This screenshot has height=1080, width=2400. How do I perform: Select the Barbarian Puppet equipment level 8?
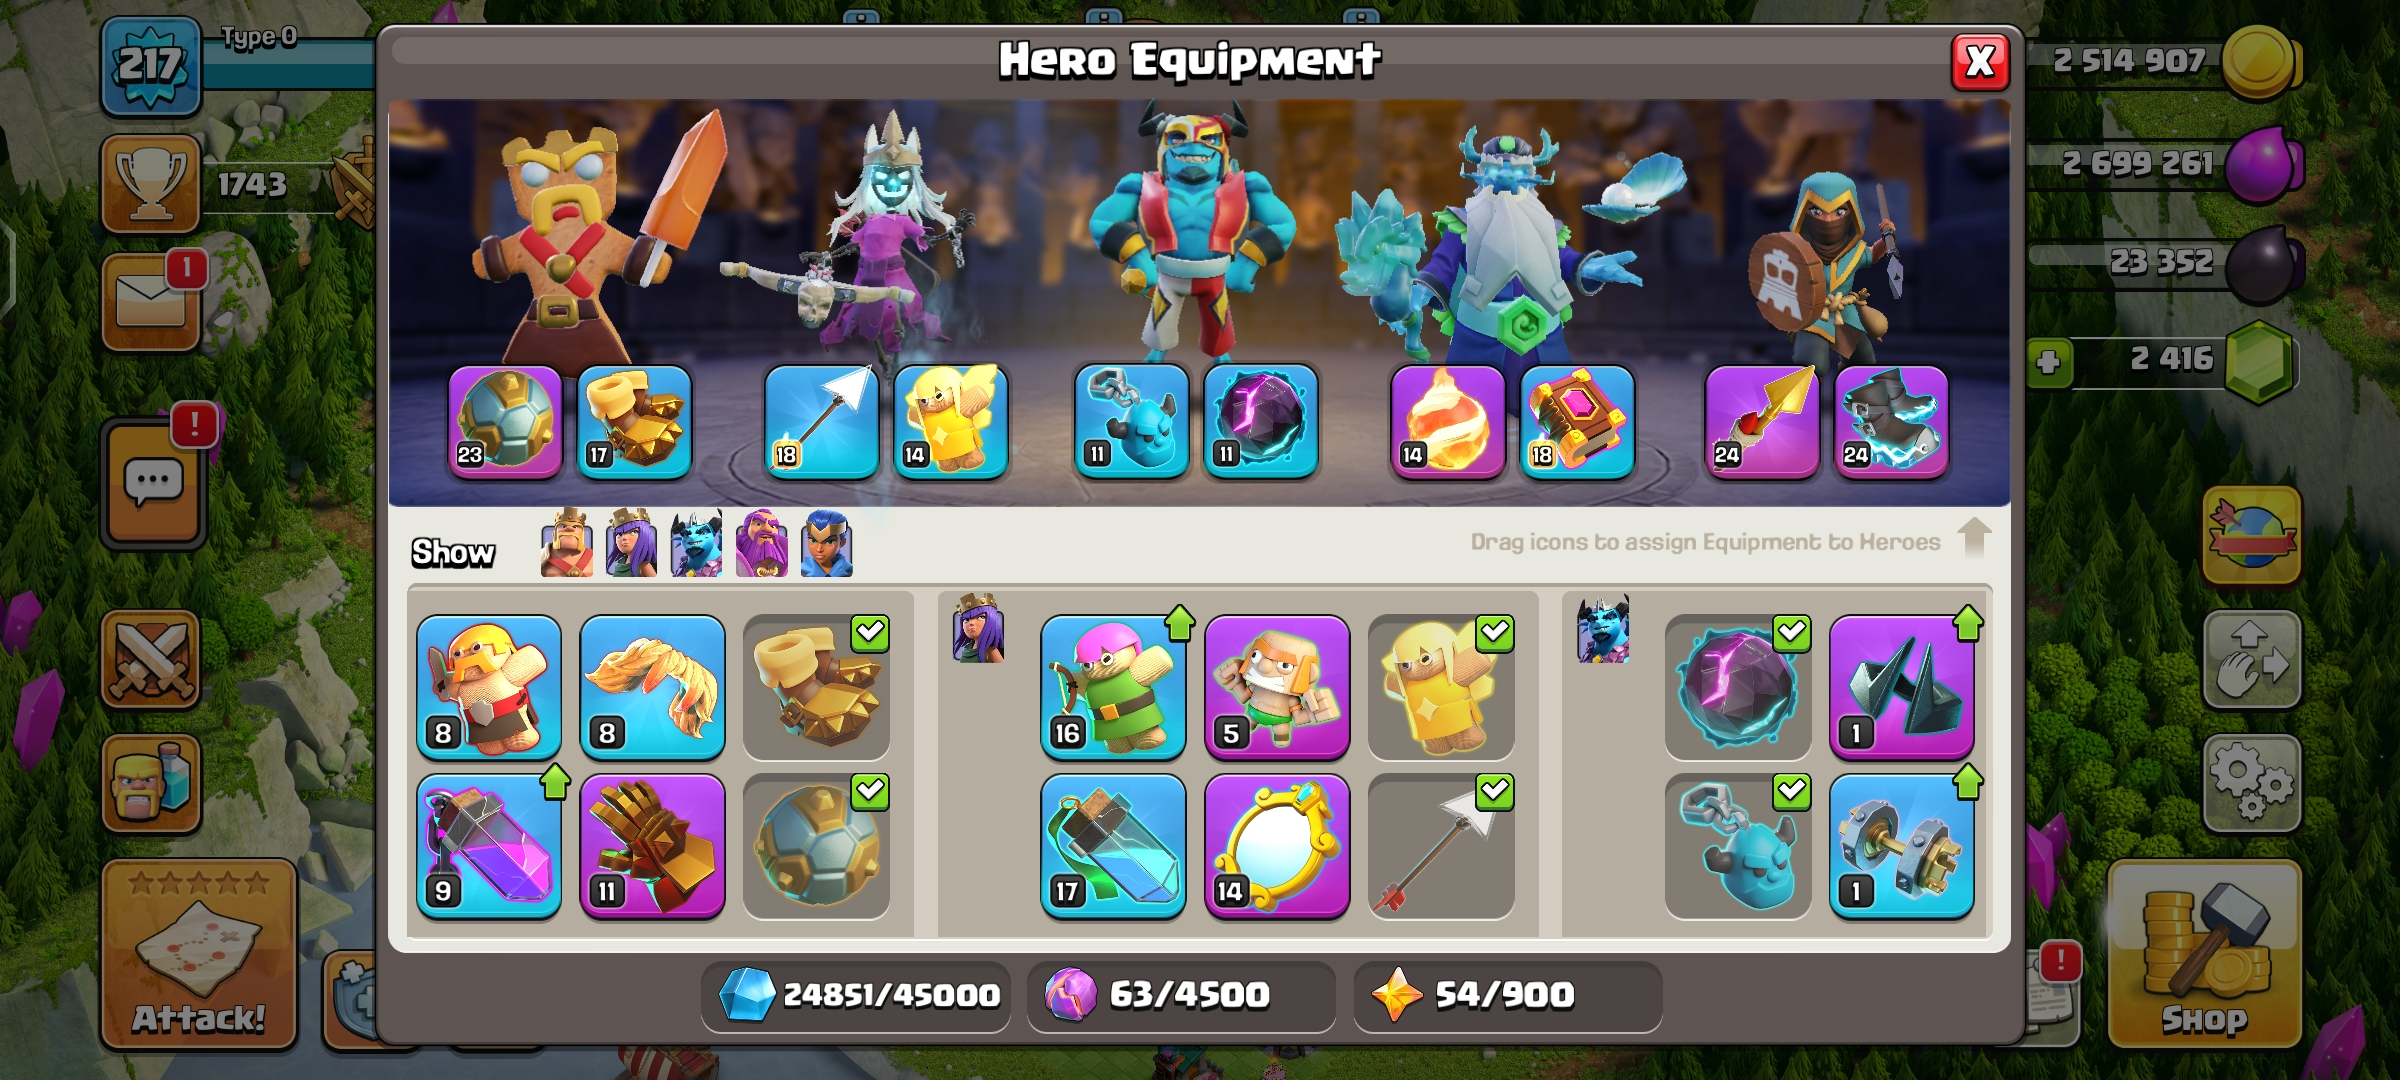tap(489, 687)
